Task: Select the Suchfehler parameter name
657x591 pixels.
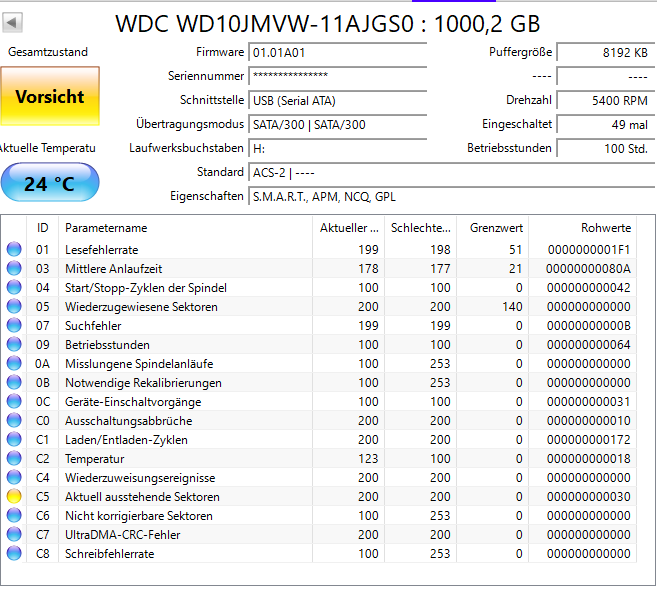Action: click(x=93, y=326)
